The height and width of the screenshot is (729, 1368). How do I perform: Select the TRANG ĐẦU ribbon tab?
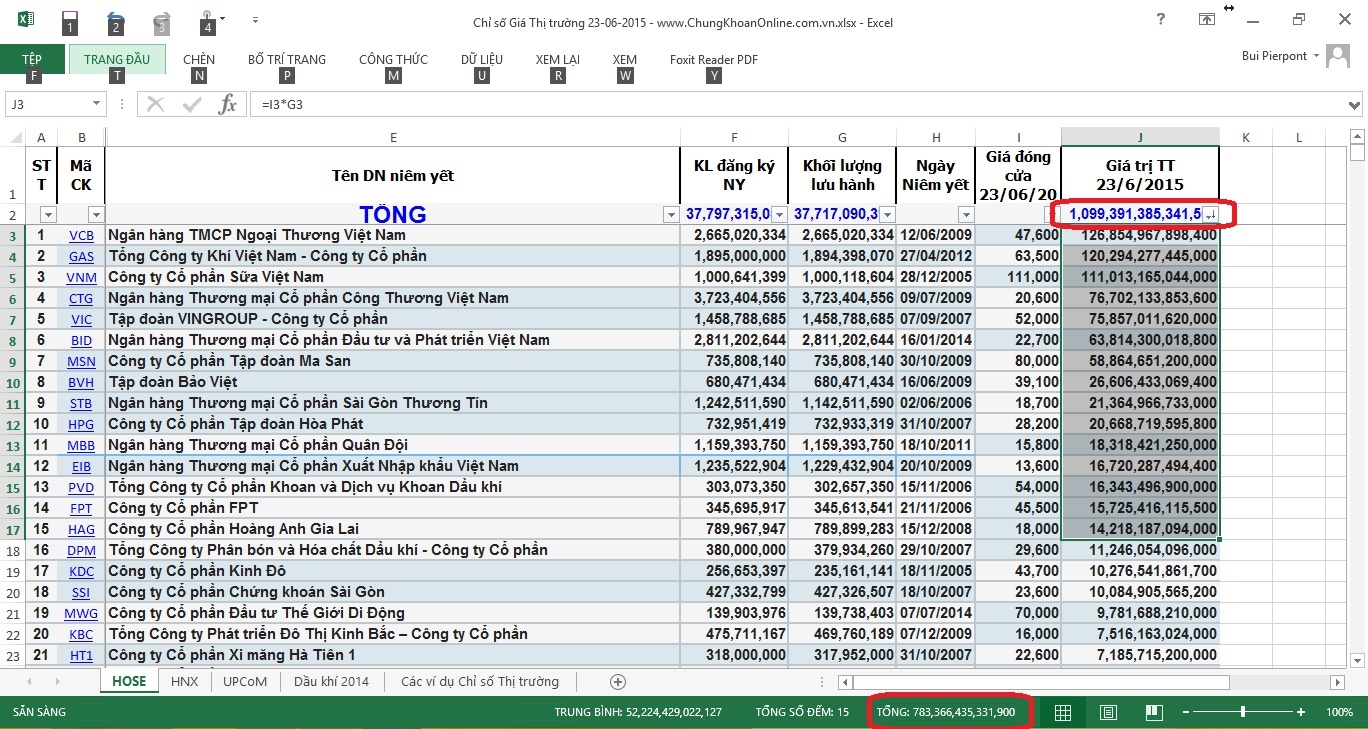pyautogui.click(x=117, y=59)
